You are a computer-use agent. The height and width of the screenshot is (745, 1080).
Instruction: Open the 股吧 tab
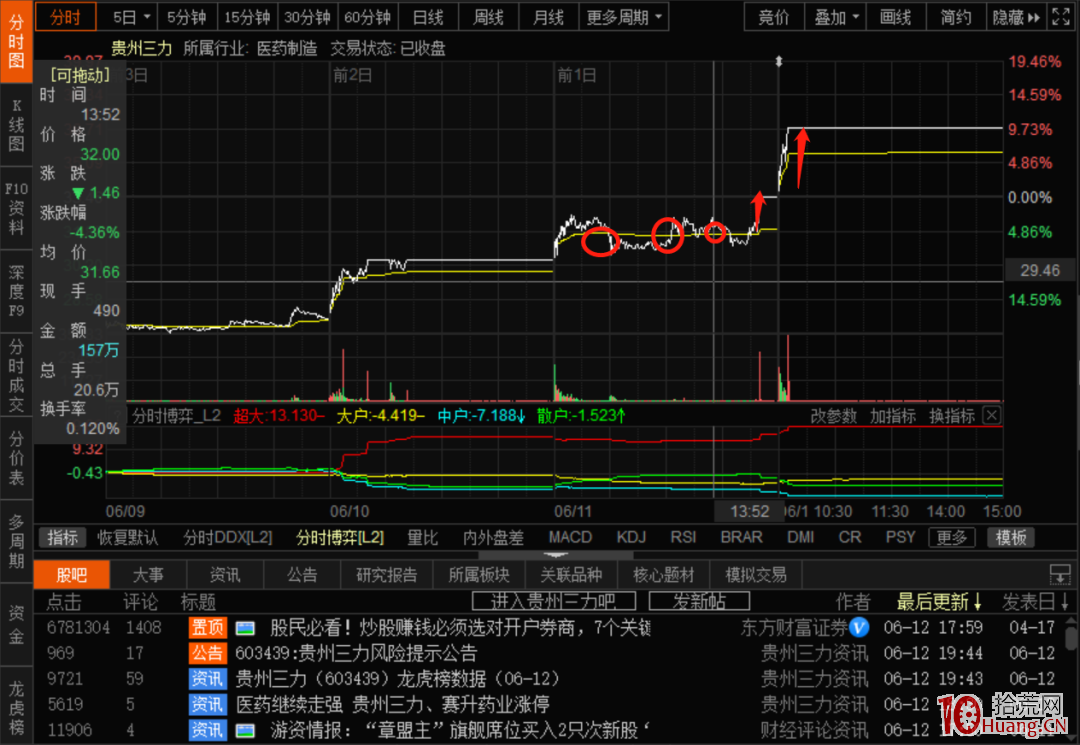[x=72, y=575]
